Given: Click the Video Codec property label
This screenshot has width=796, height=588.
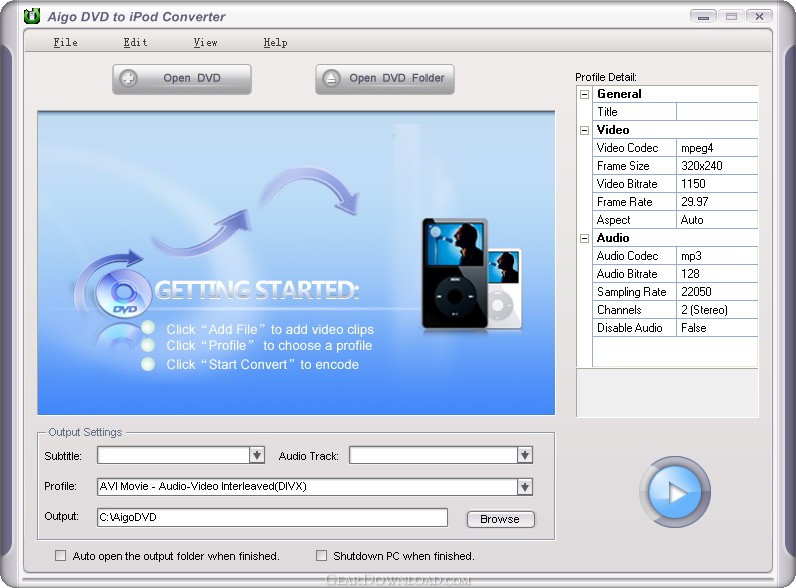Looking at the screenshot, I should [627, 148].
